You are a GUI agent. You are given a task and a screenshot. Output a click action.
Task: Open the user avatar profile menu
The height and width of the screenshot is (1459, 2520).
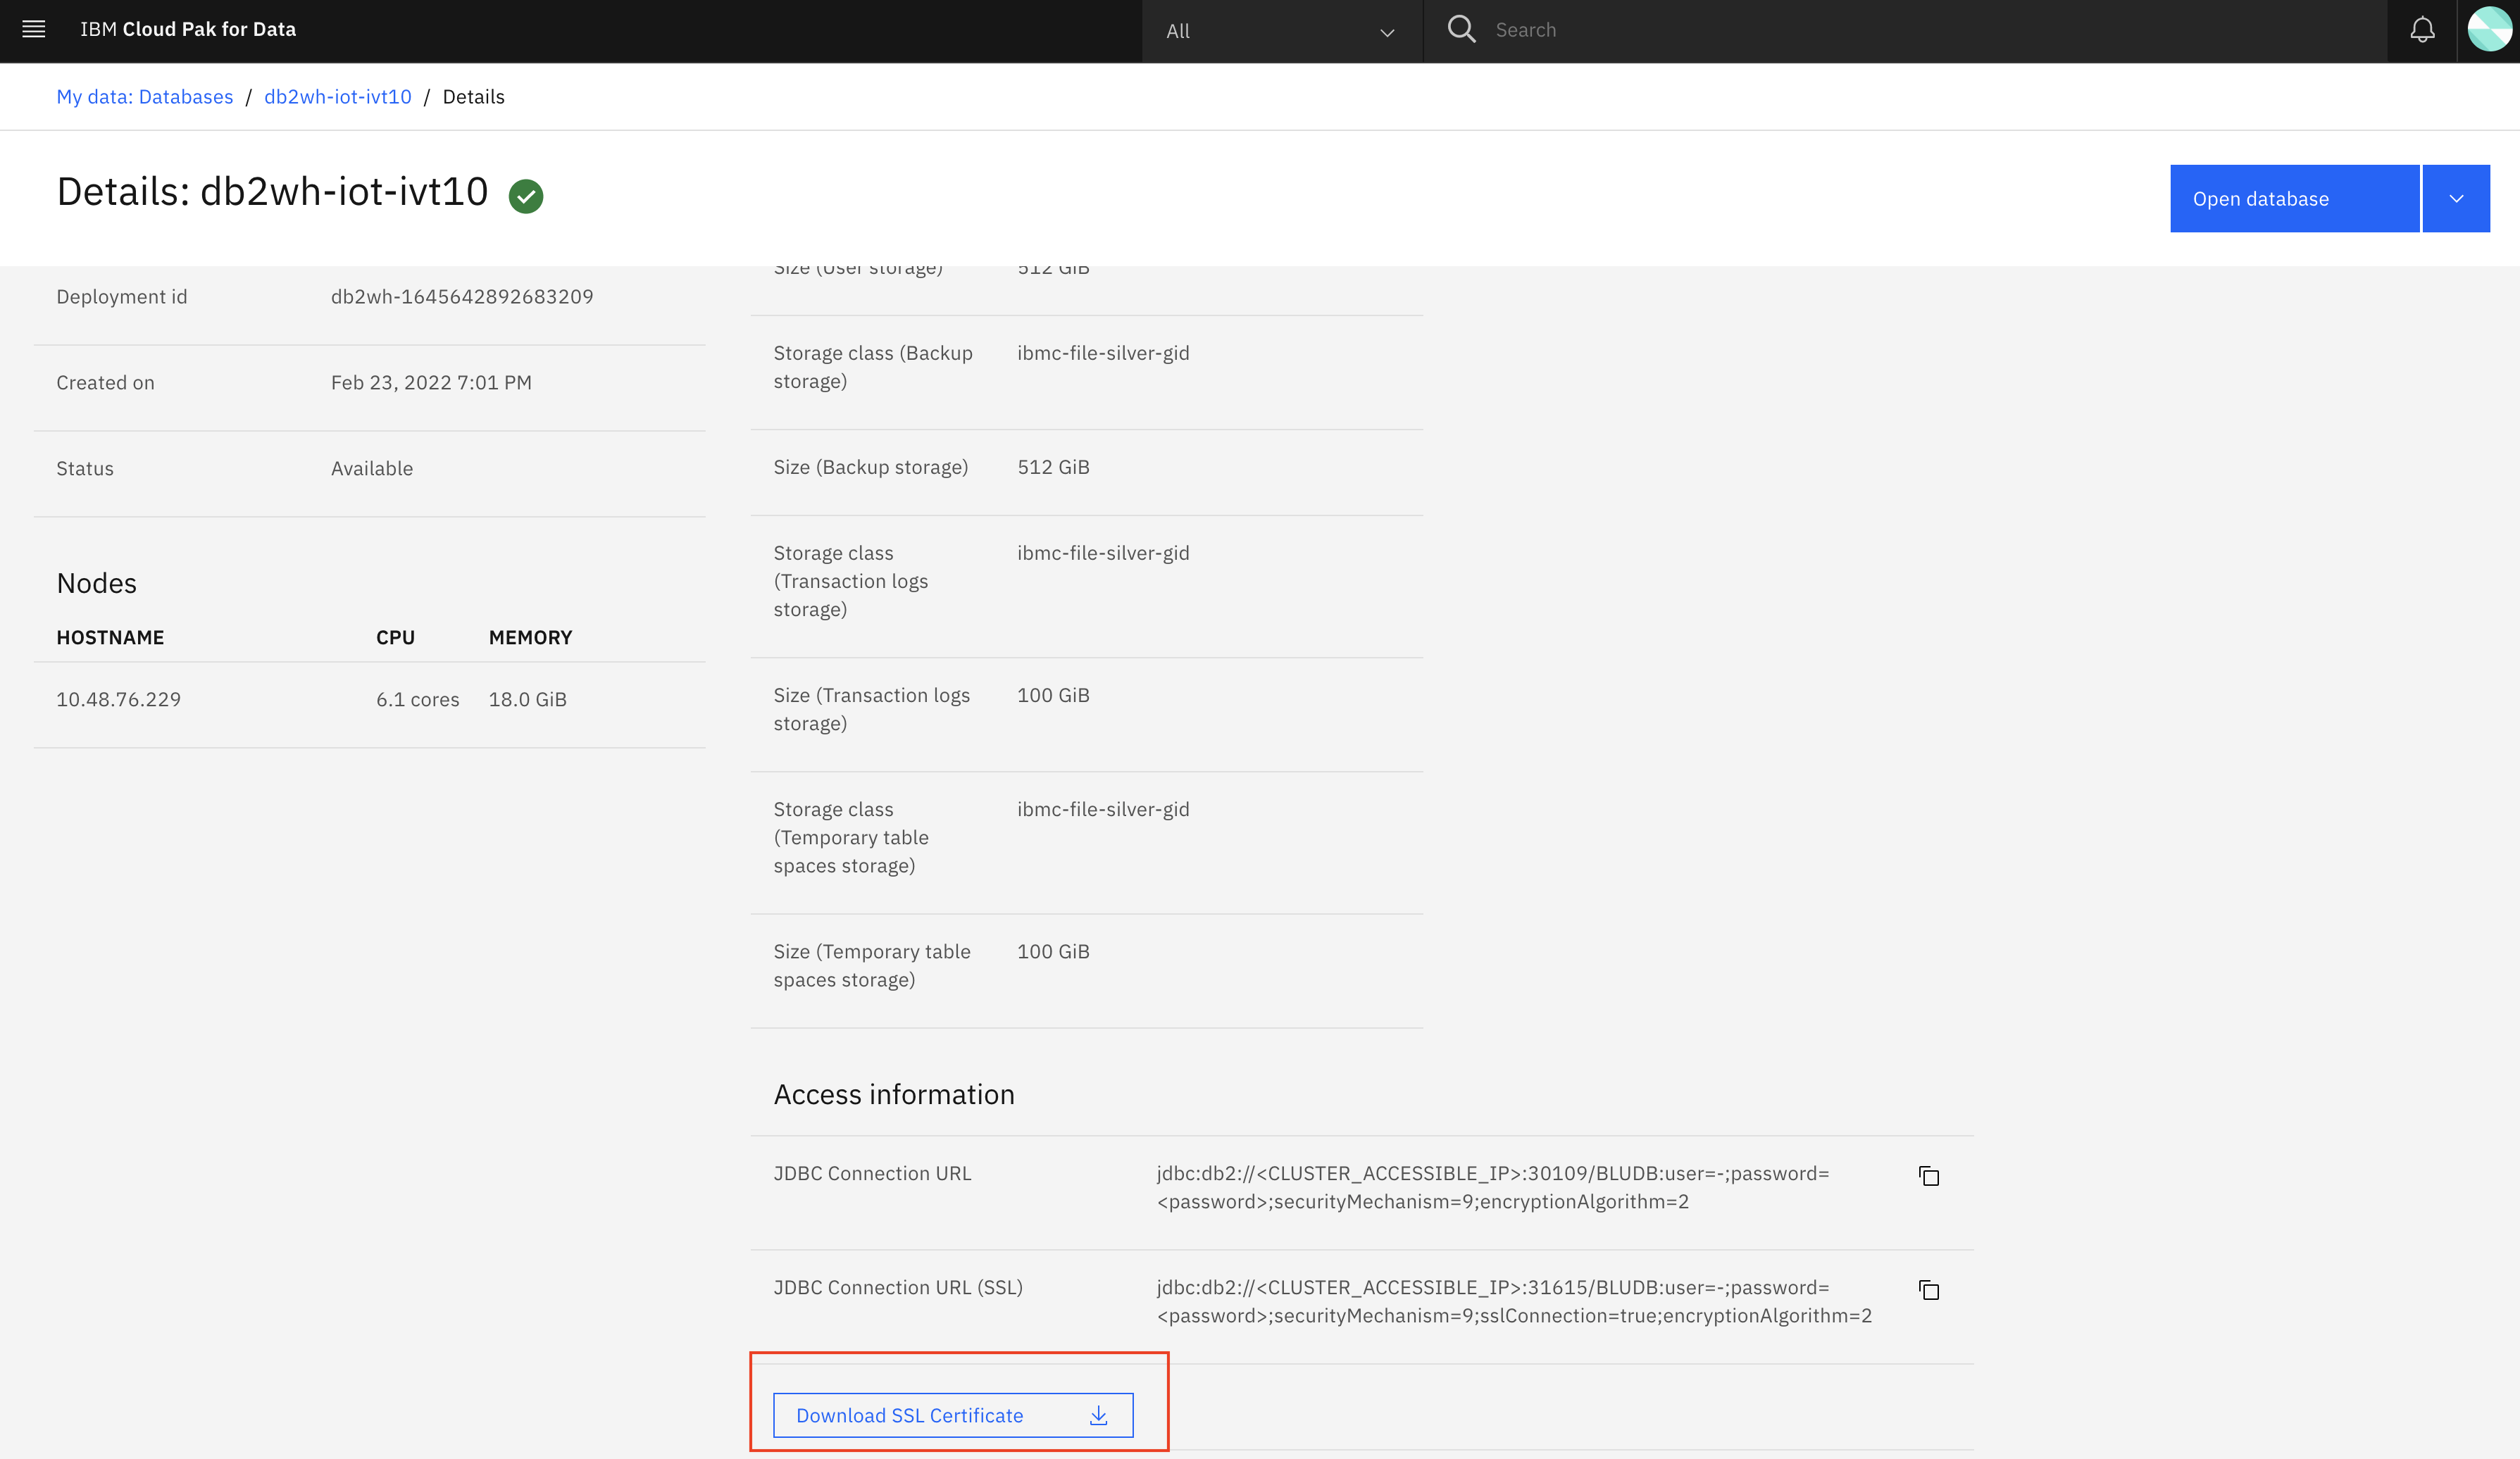(x=2489, y=30)
